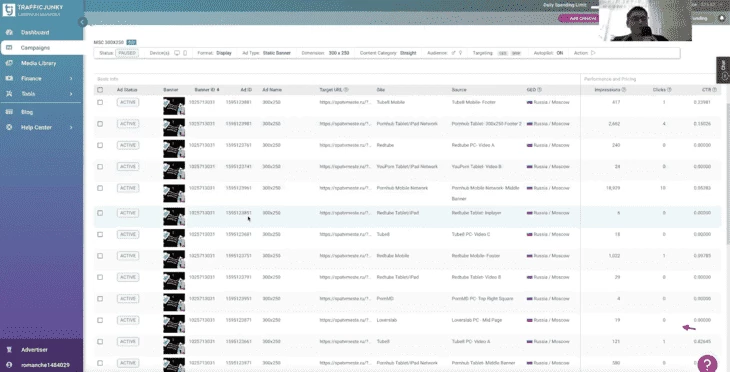Click the Media Library sidebar icon
The image size is (730, 372).
(9, 63)
